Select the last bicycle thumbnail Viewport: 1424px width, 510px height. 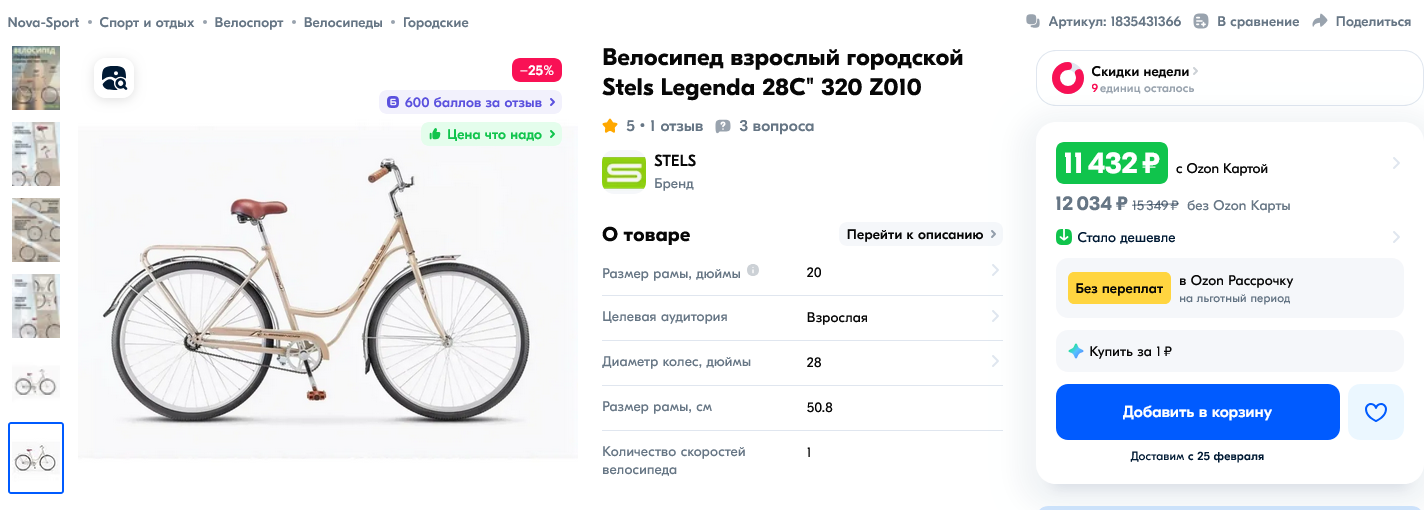coord(36,458)
